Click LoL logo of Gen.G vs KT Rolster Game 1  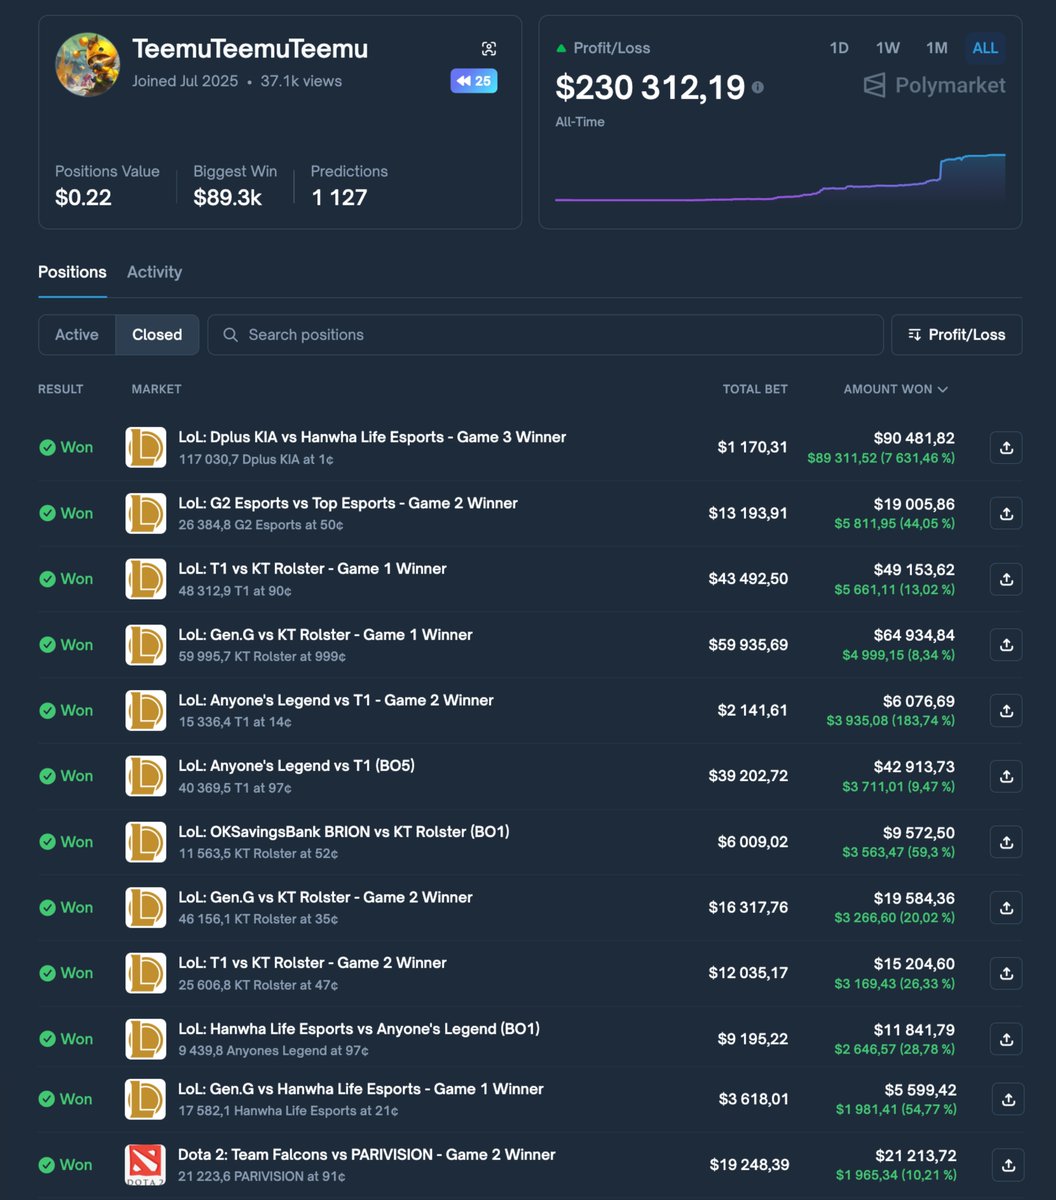[x=146, y=645]
